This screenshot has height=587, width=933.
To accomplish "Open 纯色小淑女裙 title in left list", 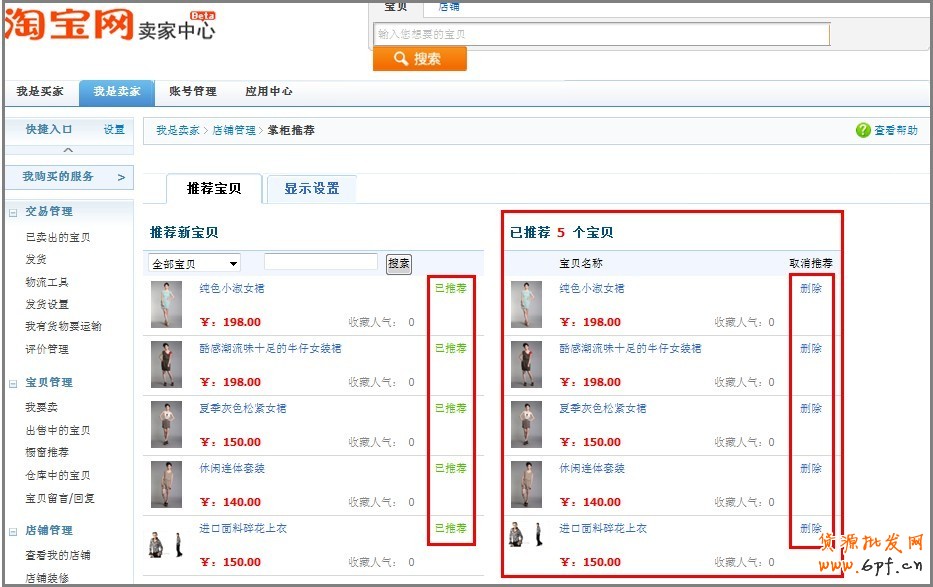I will [x=231, y=288].
